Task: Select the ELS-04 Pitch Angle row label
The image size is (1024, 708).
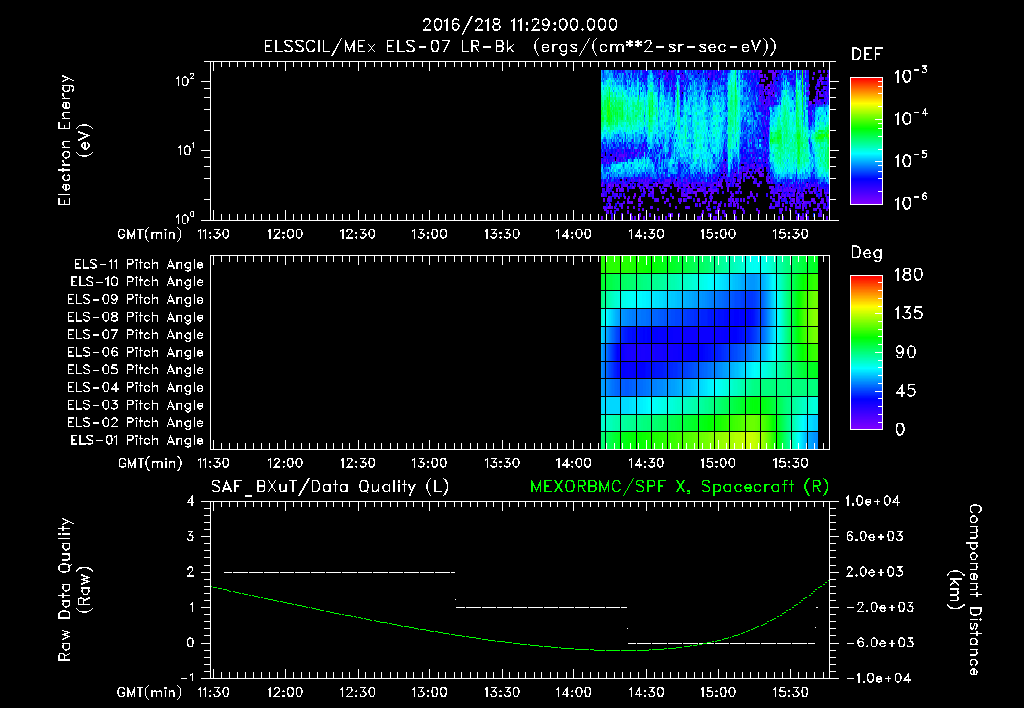Action: click(x=135, y=387)
